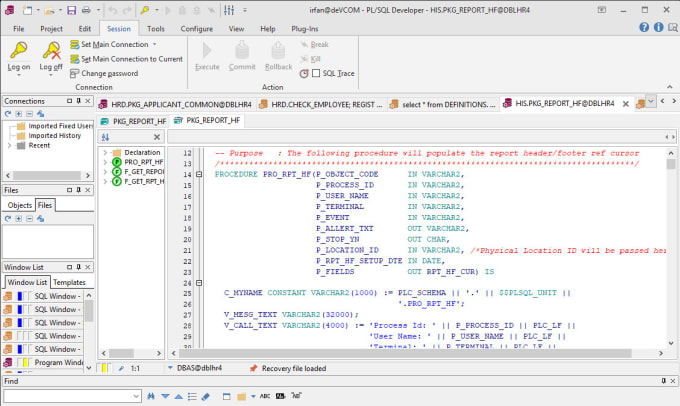Click in the Find search input field
Screen dimensions: 680x406
click(68, 396)
